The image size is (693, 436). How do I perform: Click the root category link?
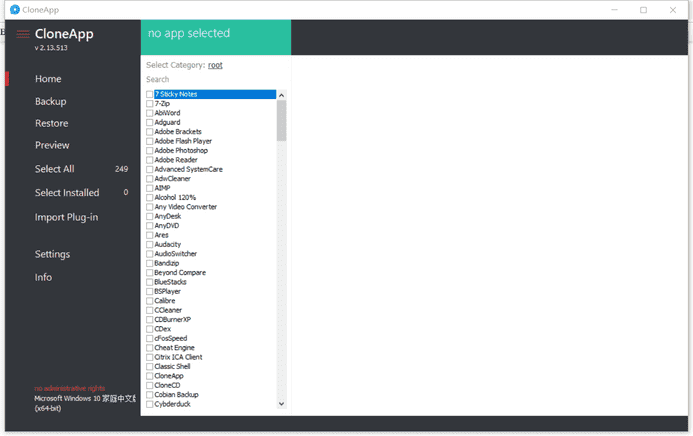tap(215, 65)
